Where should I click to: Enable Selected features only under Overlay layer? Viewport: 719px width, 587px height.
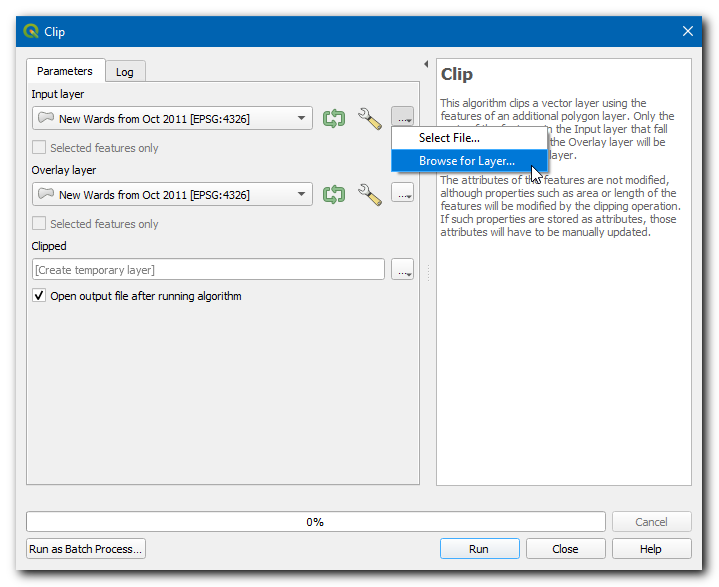click(39, 224)
